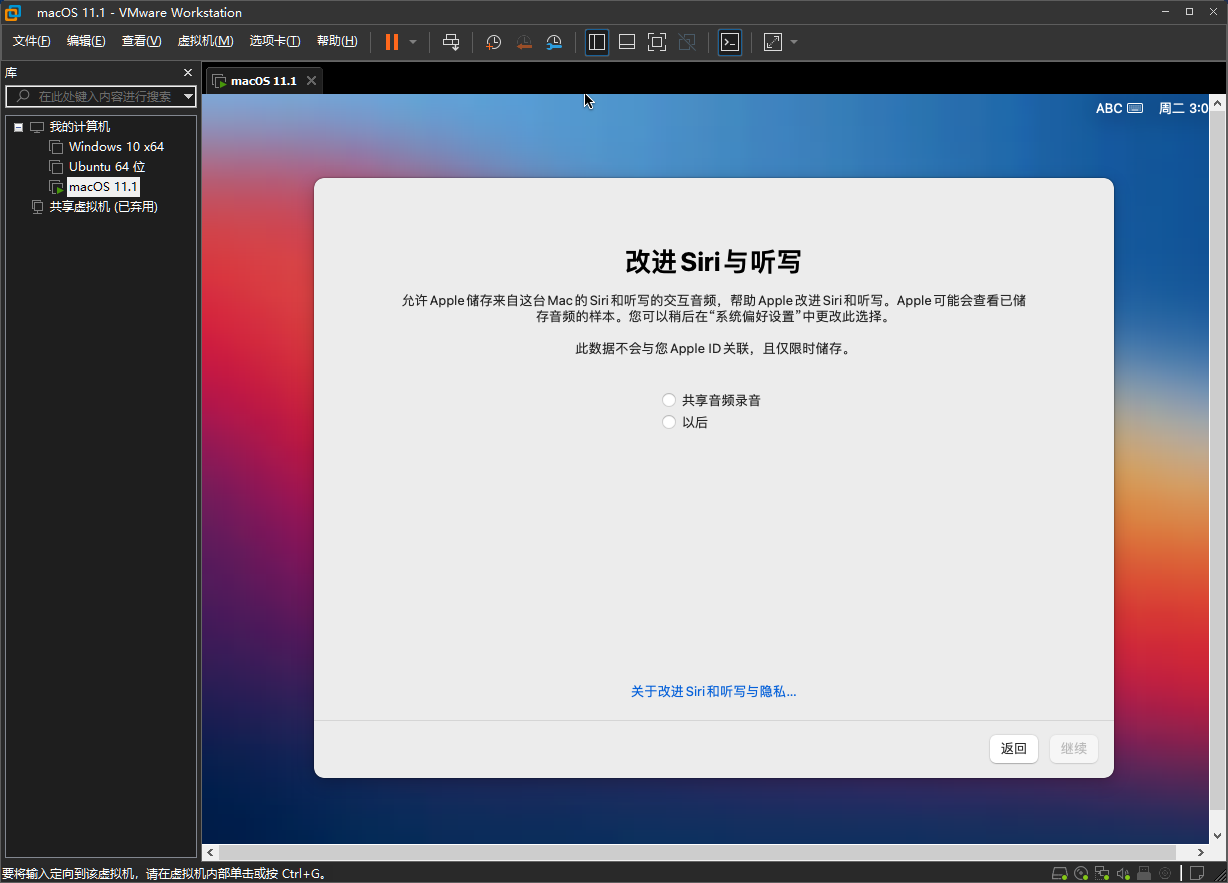Enter full screen mode via toolbar icon
1228x883 pixels.
tap(657, 42)
